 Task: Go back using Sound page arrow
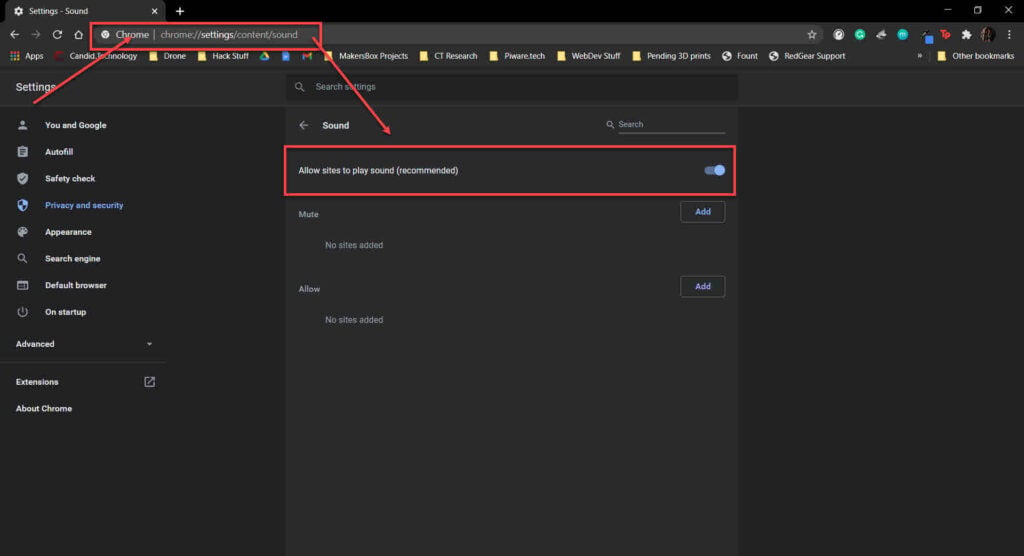pos(304,125)
